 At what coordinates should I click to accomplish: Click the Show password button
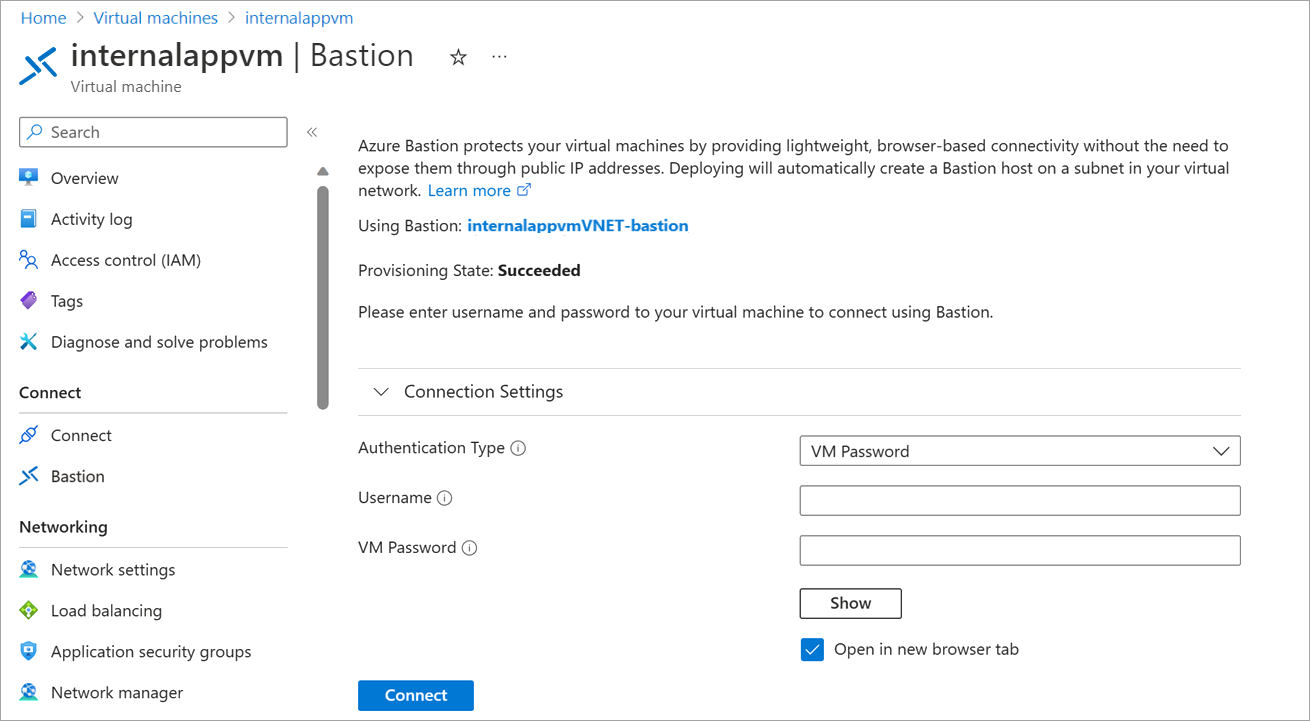851,603
